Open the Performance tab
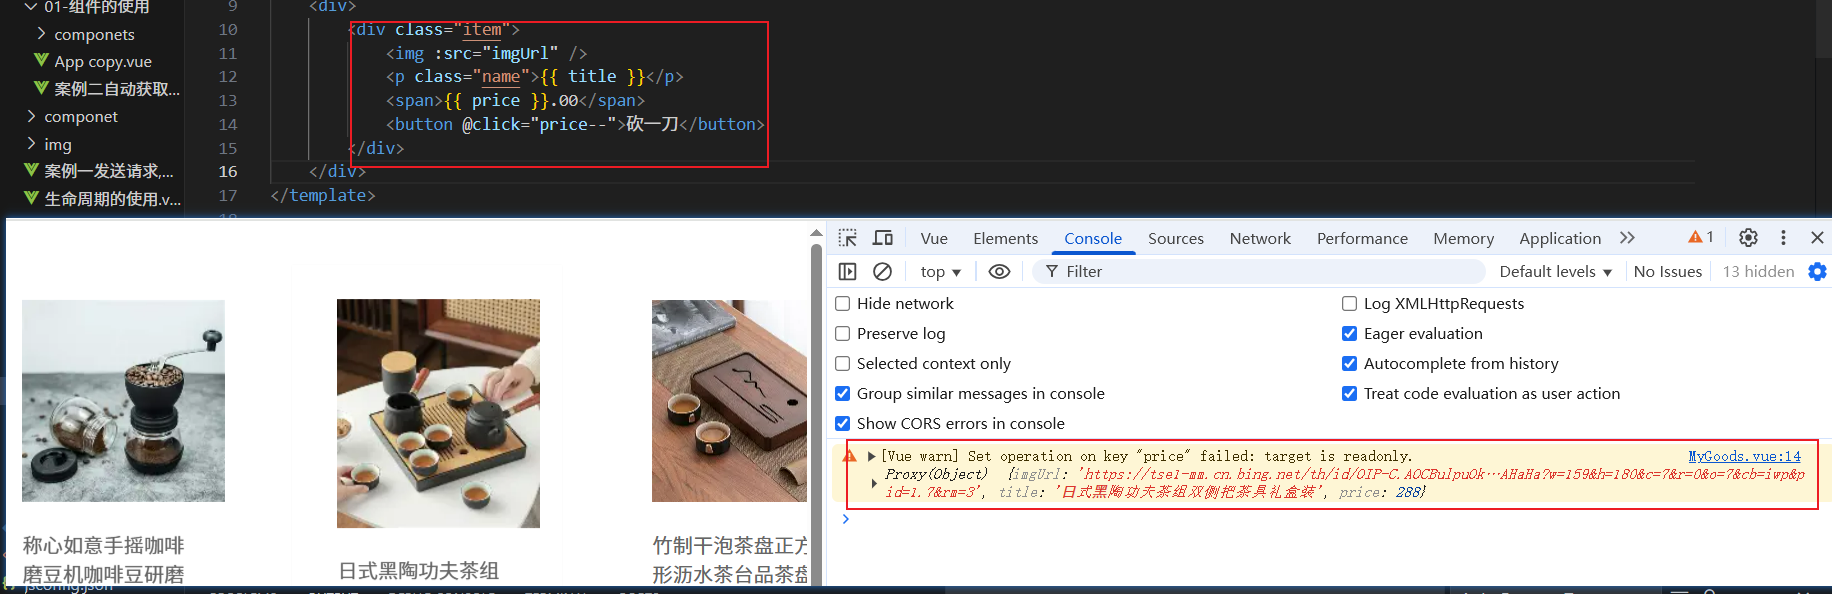 [x=1362, y=238]
